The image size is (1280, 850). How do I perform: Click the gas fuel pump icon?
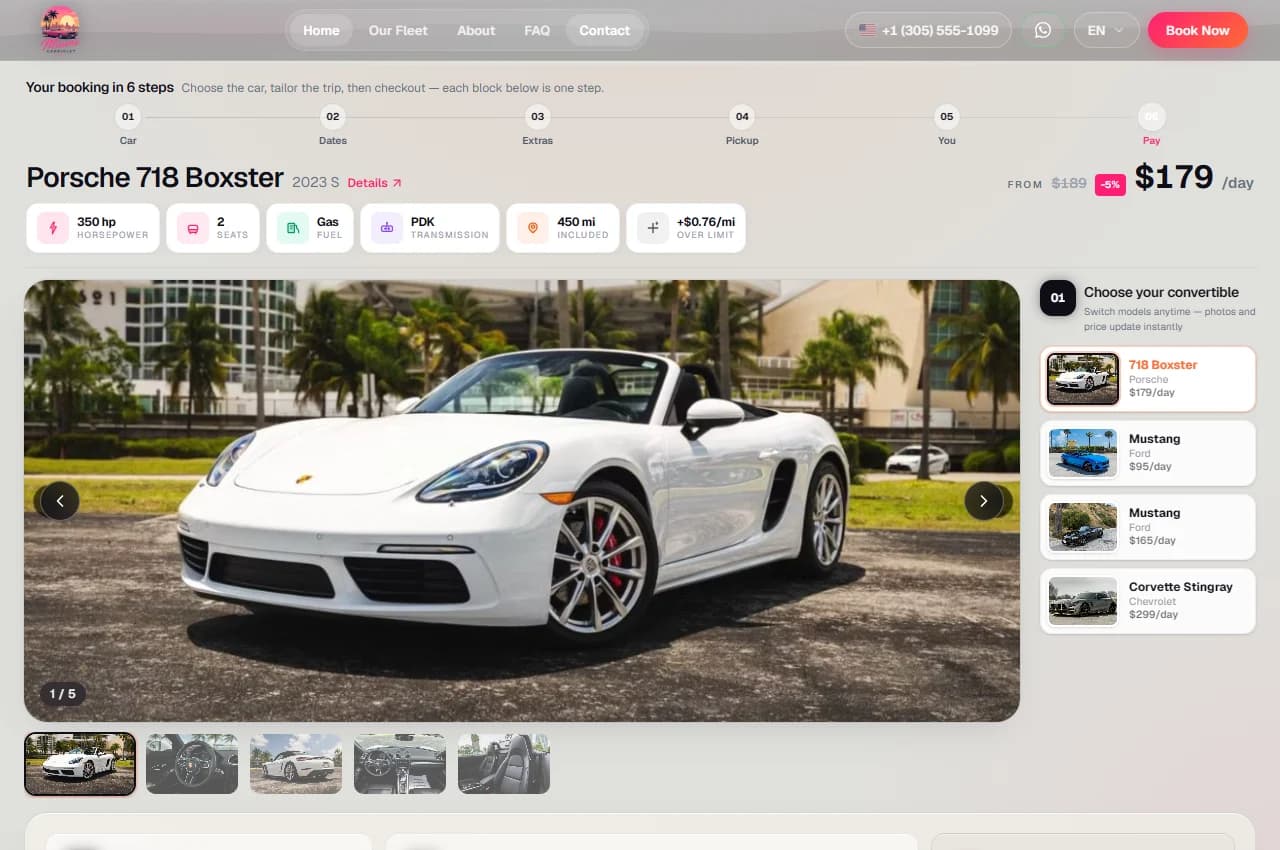coord(293,228)
